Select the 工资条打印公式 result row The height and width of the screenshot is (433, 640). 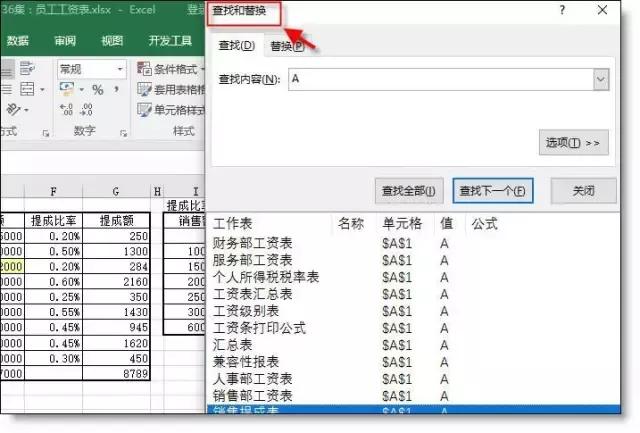(413, 328)
